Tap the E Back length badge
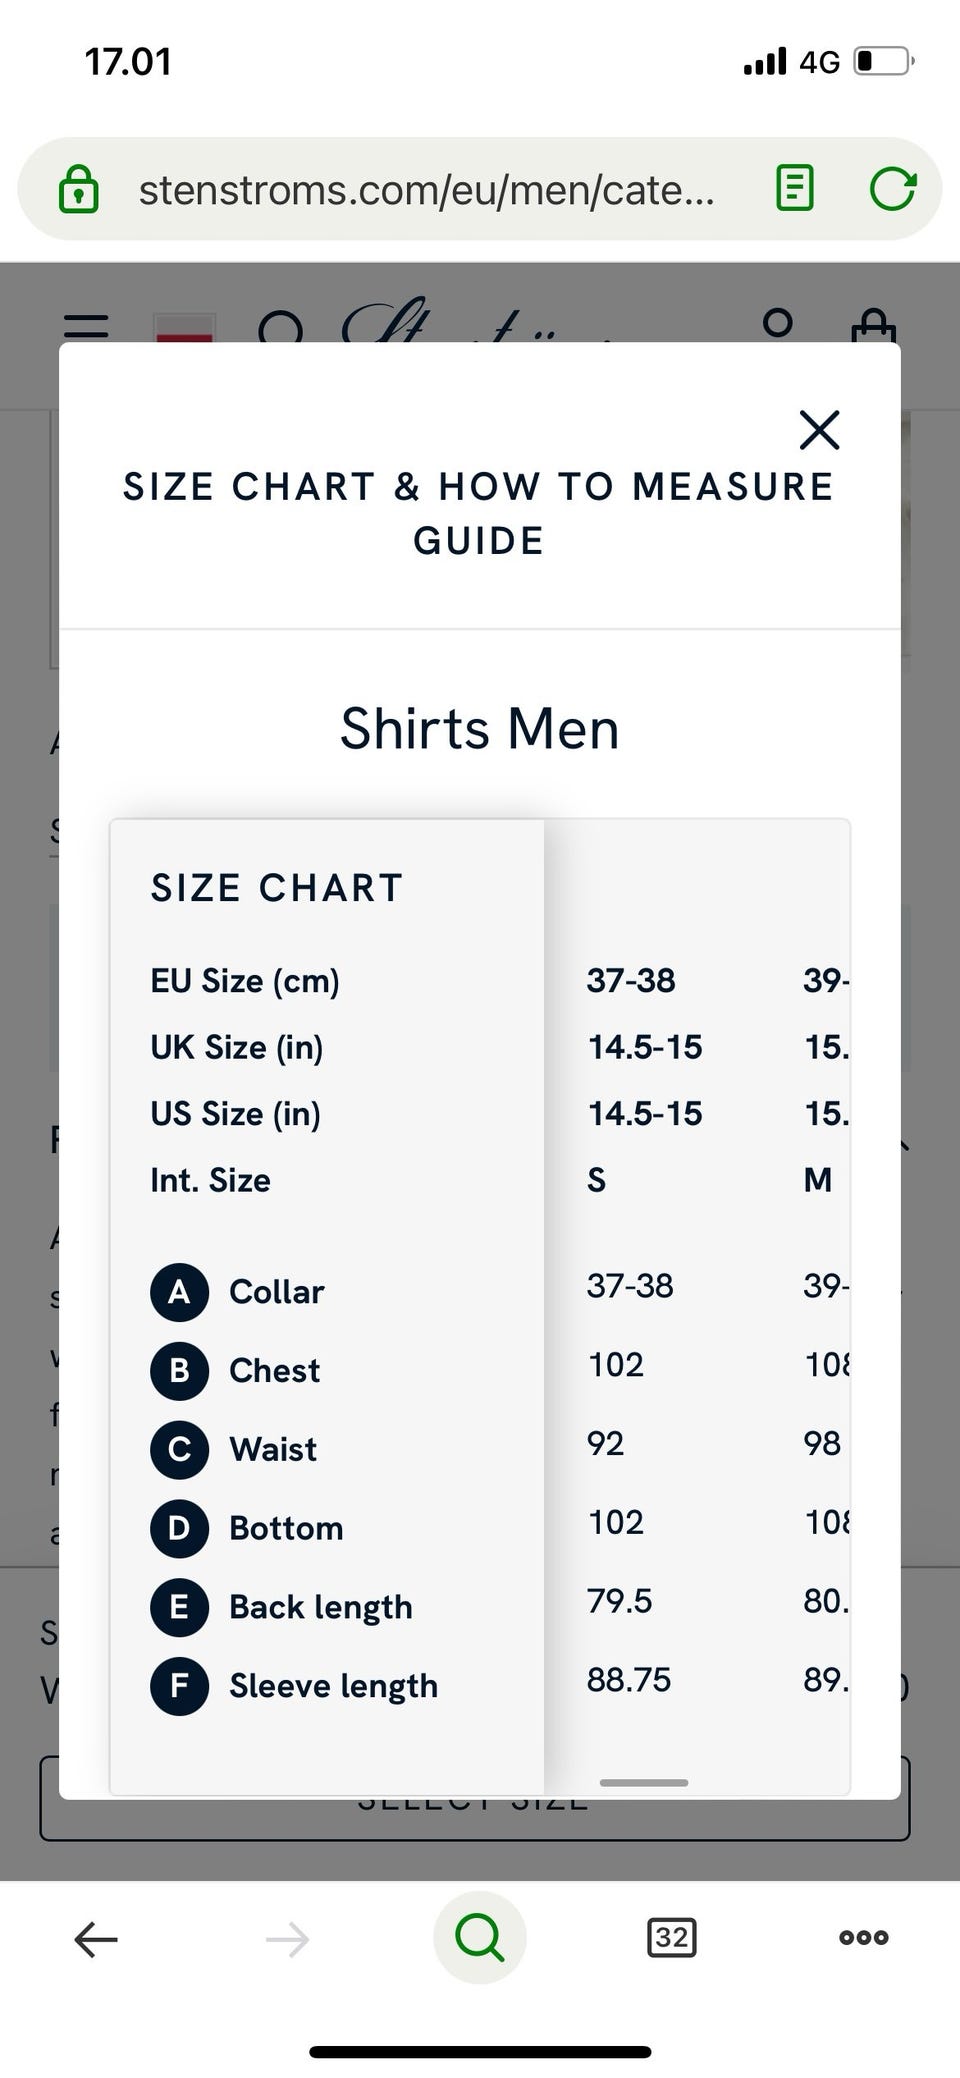Viewport: 960px width, 2078px height. pyautogui.click(x=180, y=1608)
